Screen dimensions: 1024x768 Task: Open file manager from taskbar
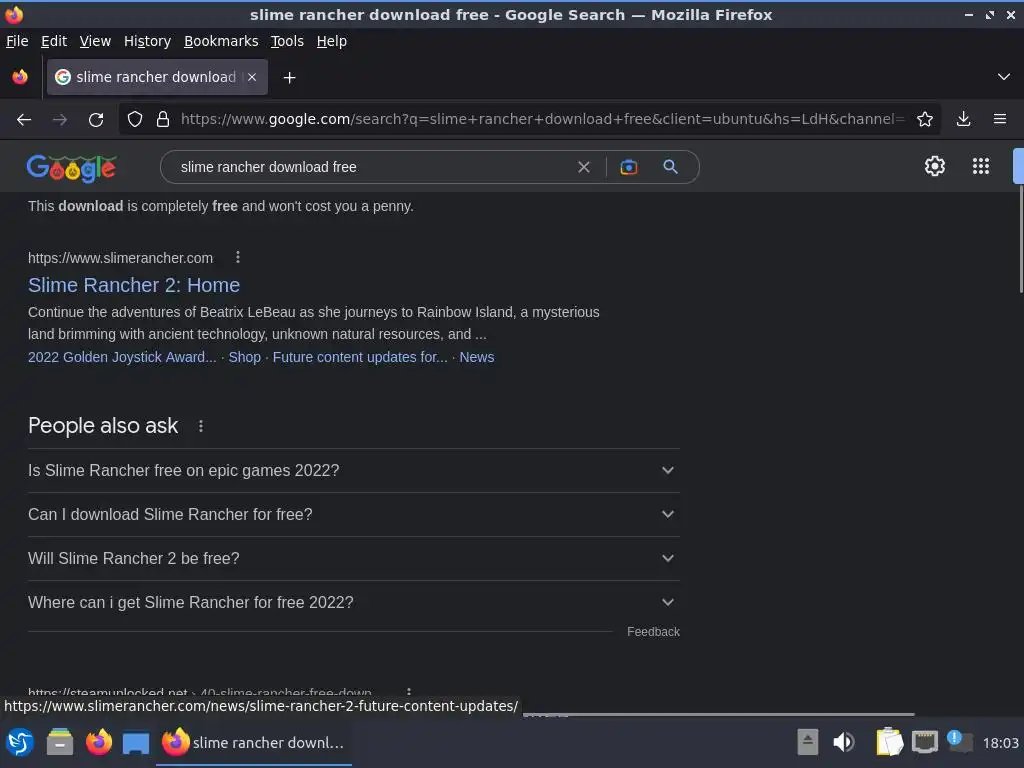coord(59,743)
